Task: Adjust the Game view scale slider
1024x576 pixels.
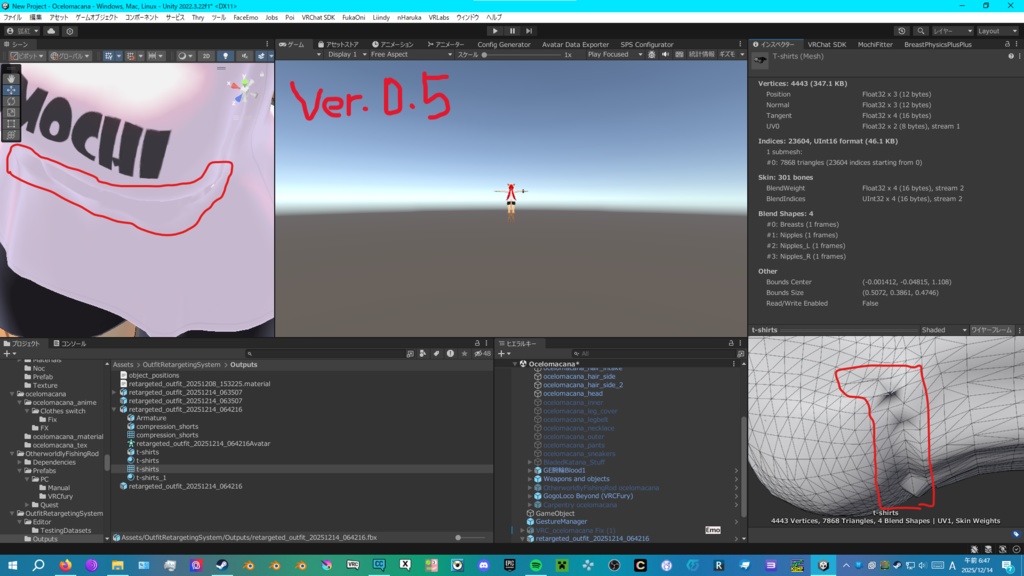Action: [x=522, y=55]
